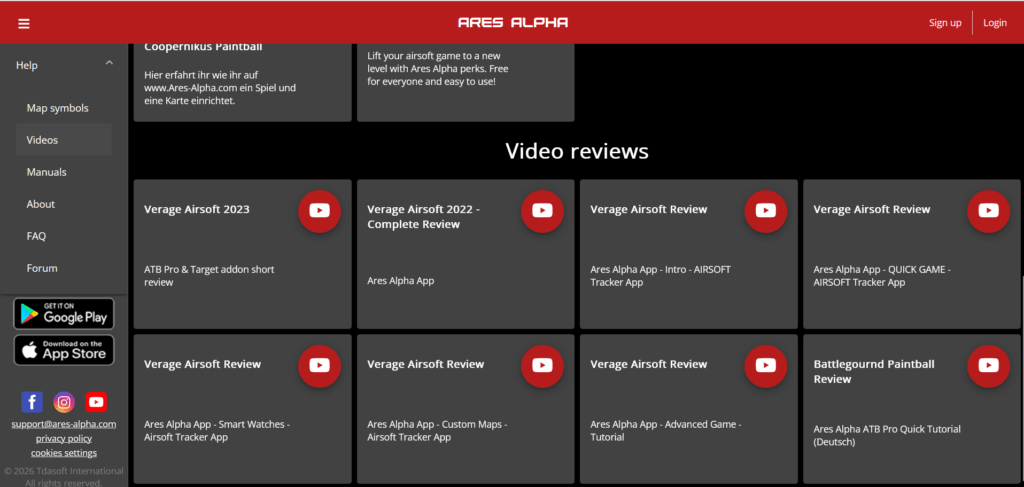1024x487 pixels.
Task: Open the hamburger menu icon
Action: point(24,23)
